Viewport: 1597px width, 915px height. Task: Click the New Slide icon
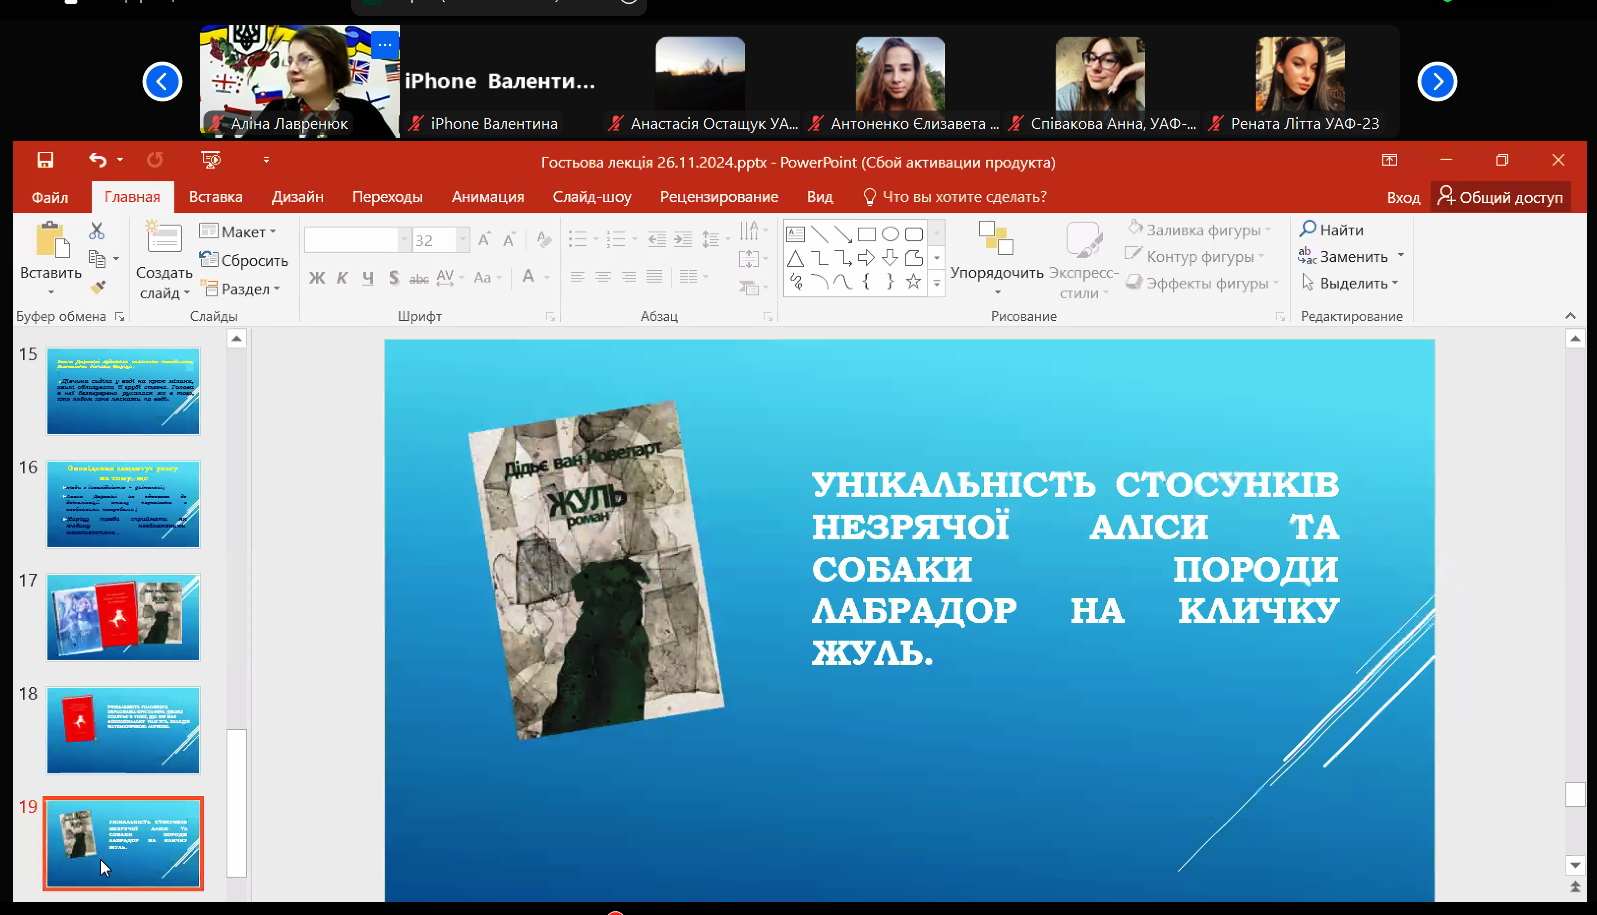pyautogui.click(x=163, y=239)
